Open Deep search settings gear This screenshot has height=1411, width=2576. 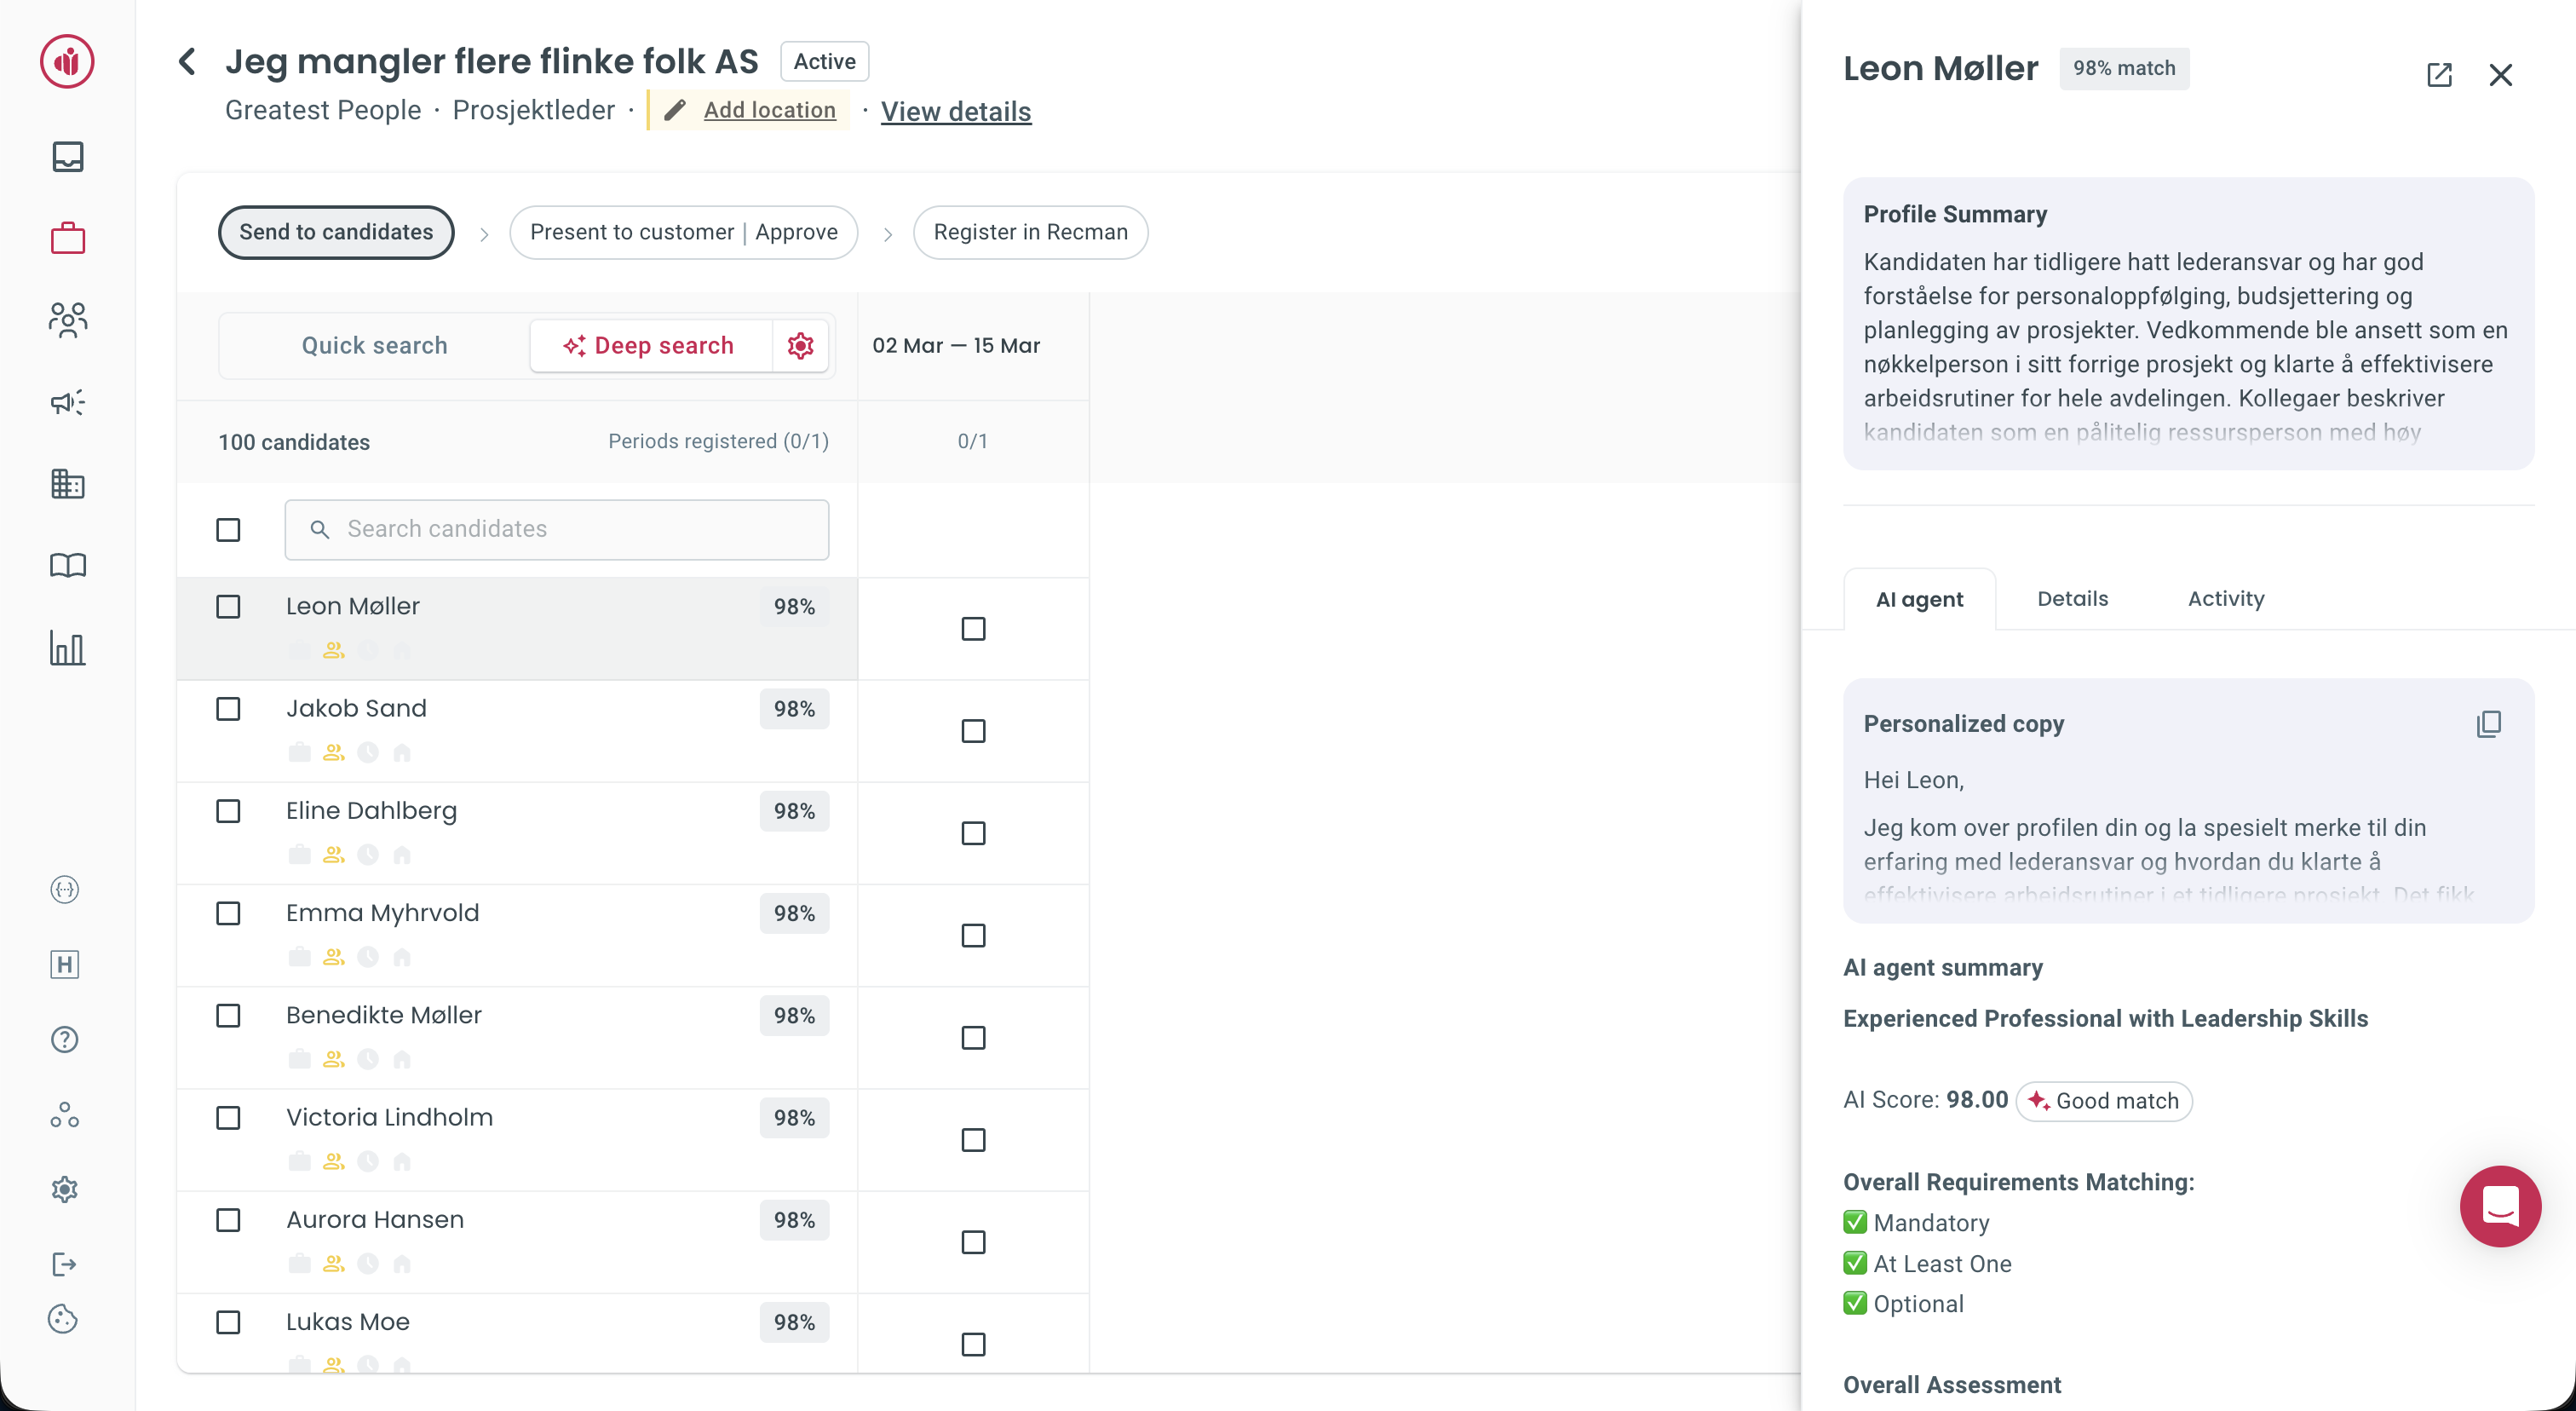(x=800, y=345)
